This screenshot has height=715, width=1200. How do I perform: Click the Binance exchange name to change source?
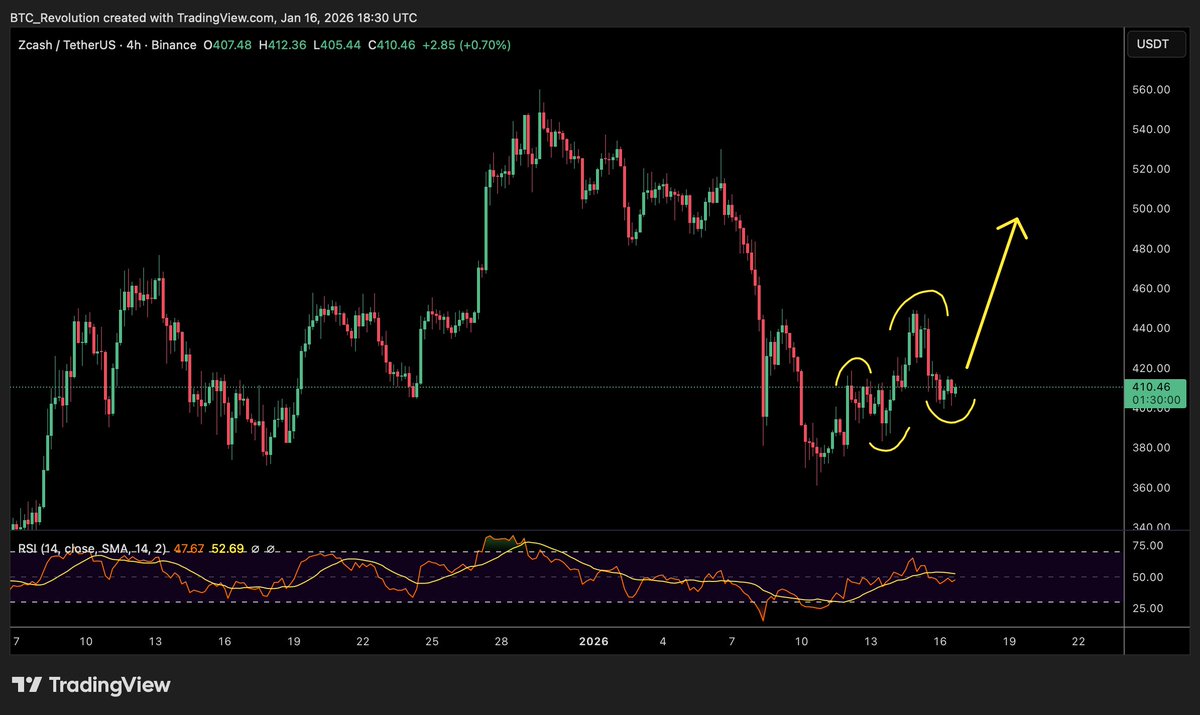173,45
